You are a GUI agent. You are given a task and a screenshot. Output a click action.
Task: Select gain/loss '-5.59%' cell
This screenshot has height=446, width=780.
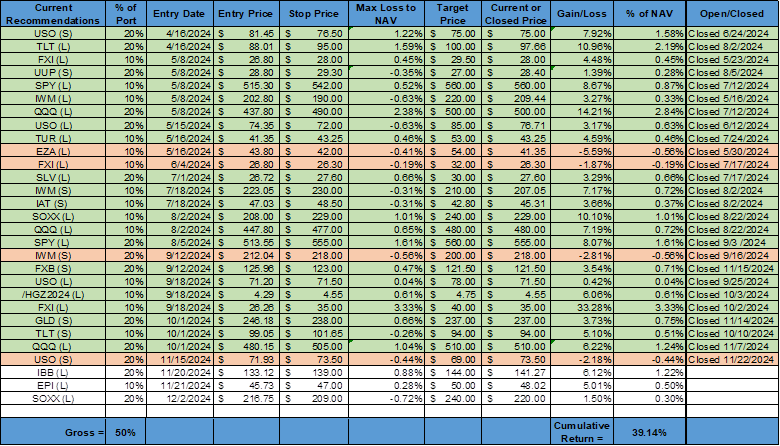[x=582, y=151]
